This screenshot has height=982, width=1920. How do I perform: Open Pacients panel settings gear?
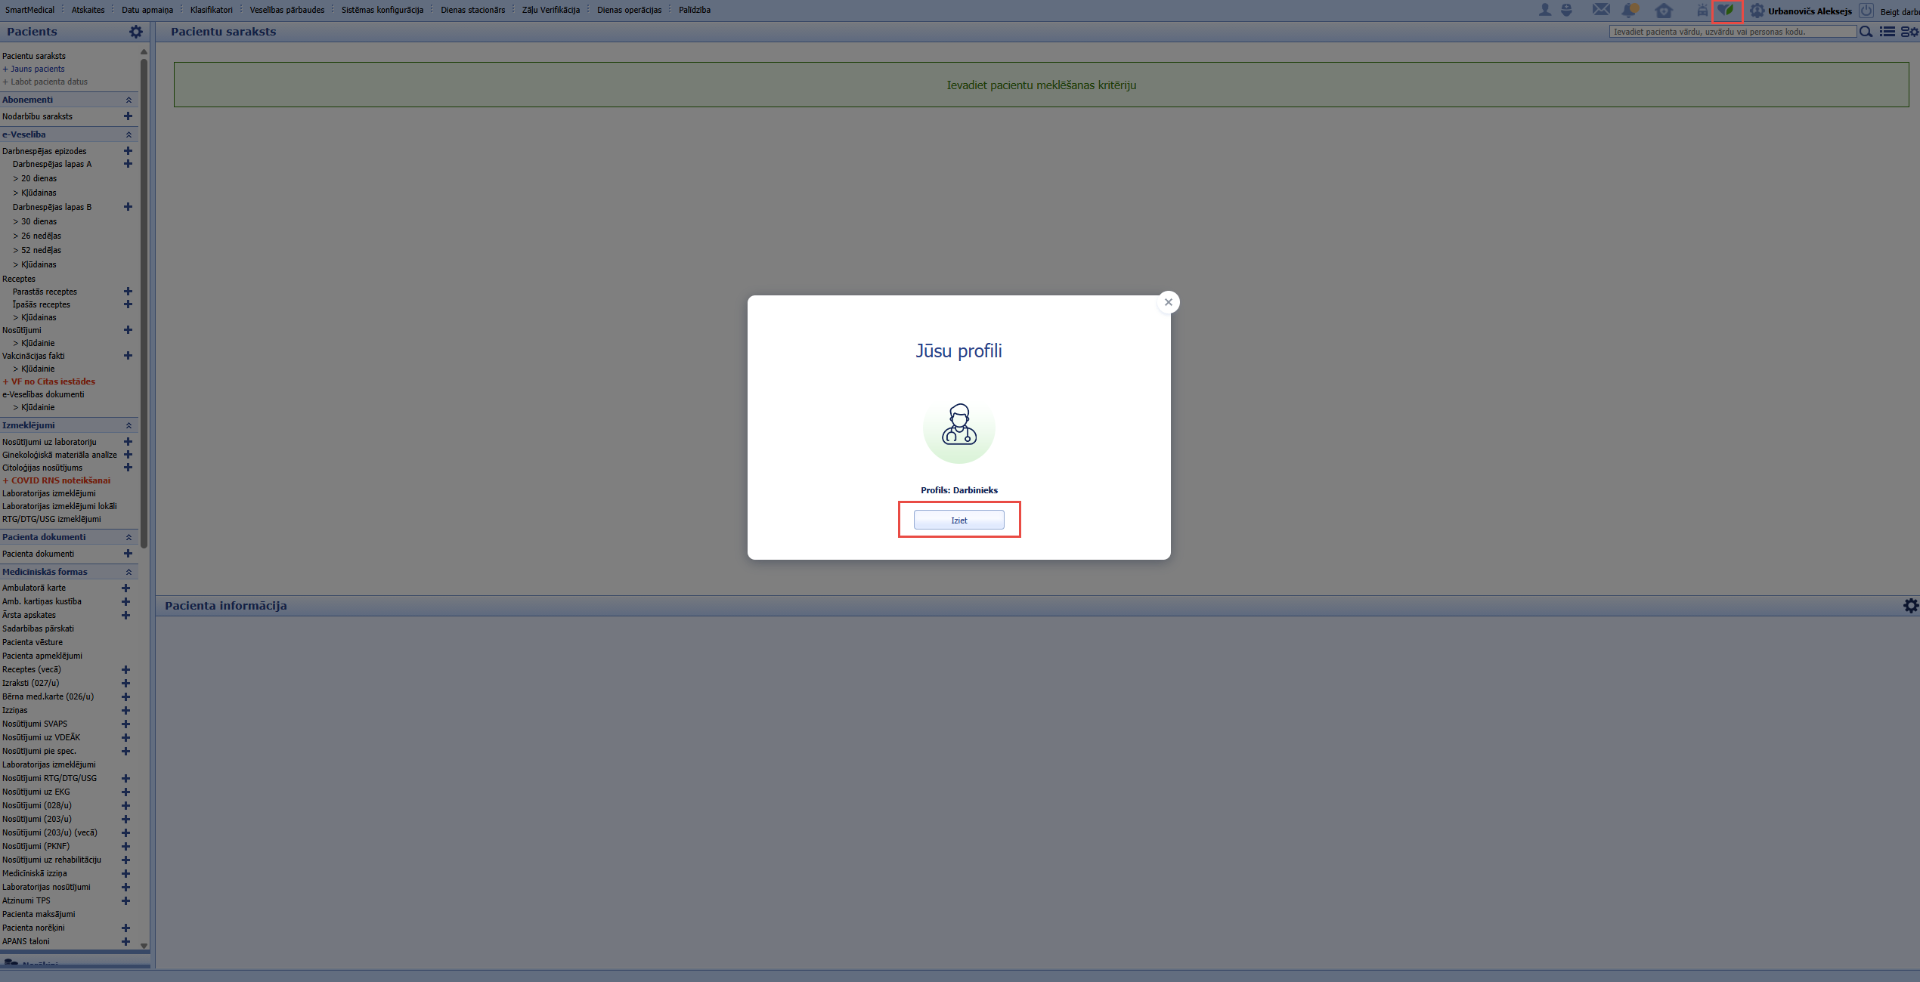(x=136, y=32)
